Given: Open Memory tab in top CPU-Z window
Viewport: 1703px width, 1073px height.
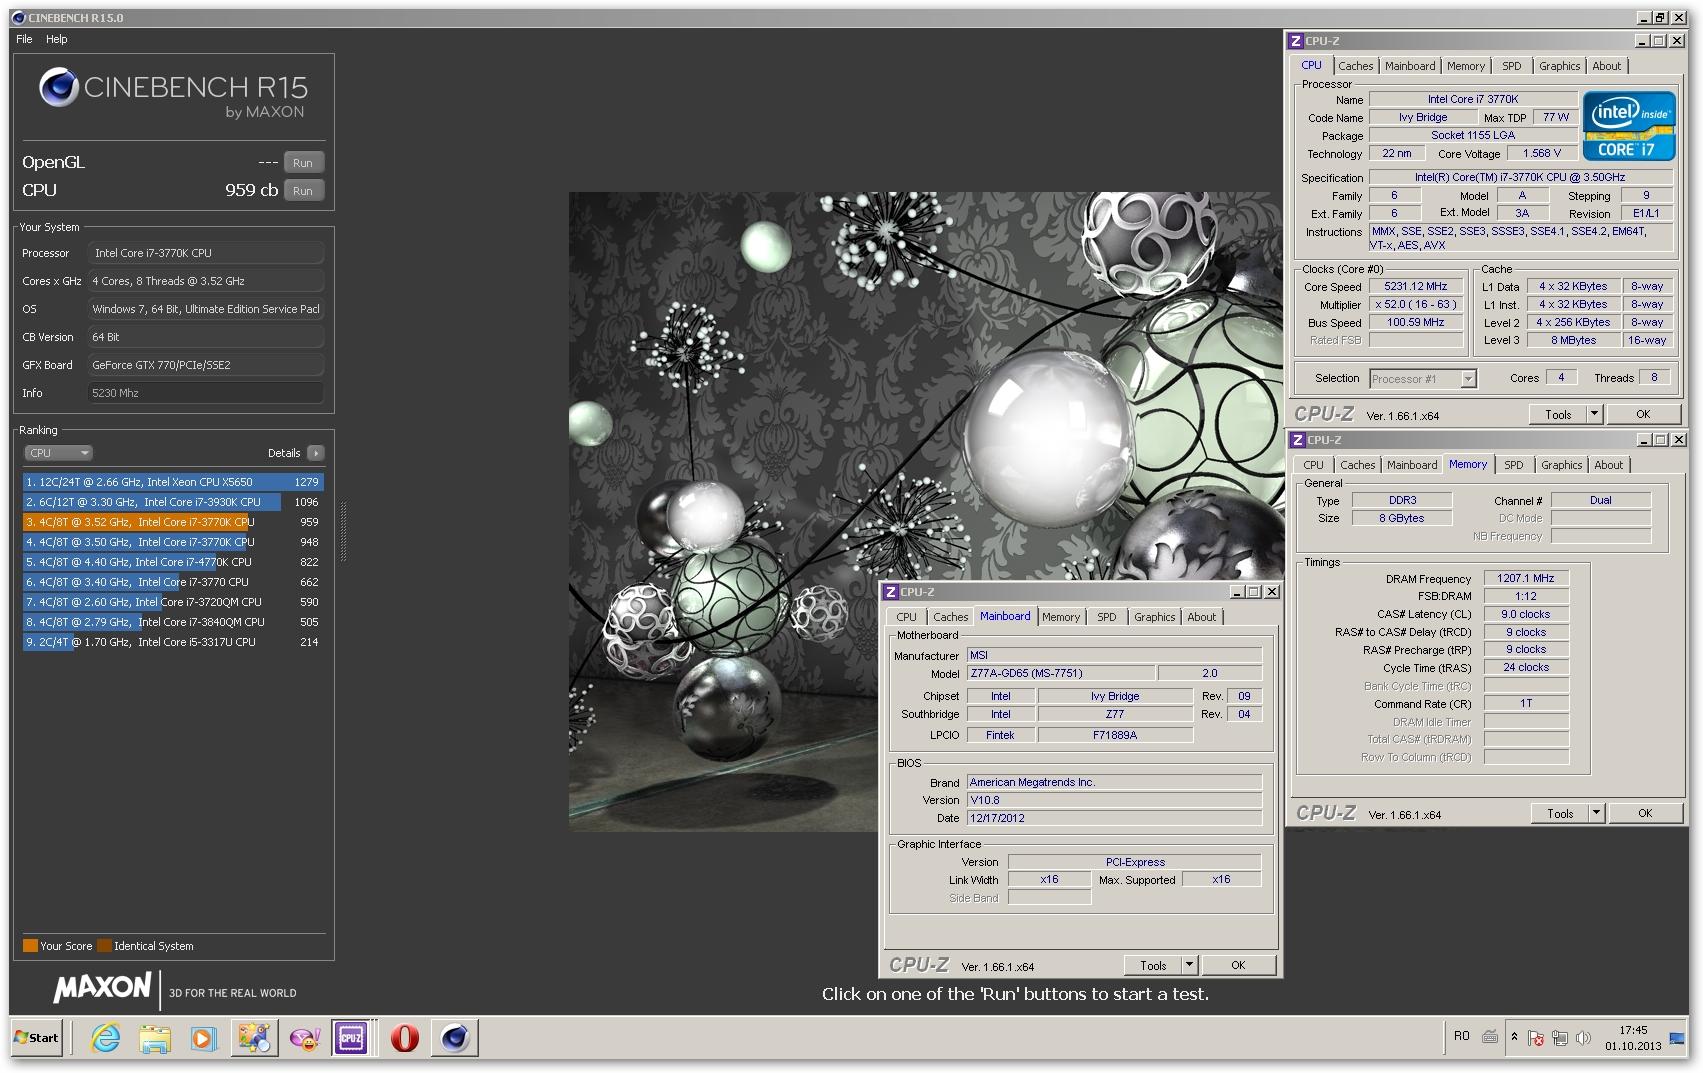Looking at the screenshot, I should pos(1465,66).
